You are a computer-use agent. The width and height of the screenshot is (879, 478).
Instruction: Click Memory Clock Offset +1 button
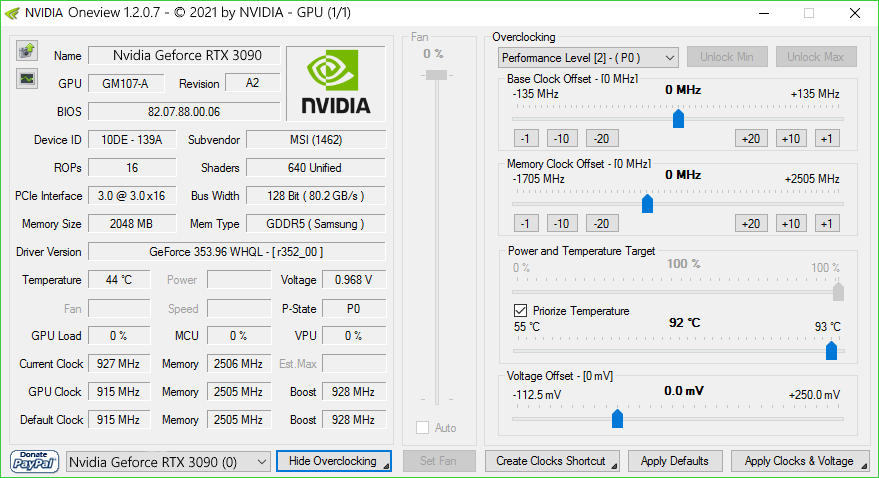coord(827,224)
